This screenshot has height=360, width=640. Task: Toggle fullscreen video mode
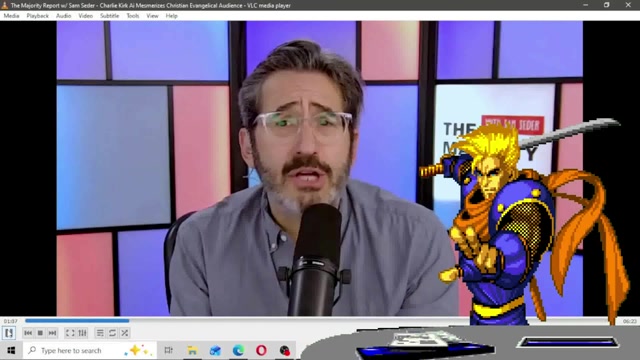[70, 333]
